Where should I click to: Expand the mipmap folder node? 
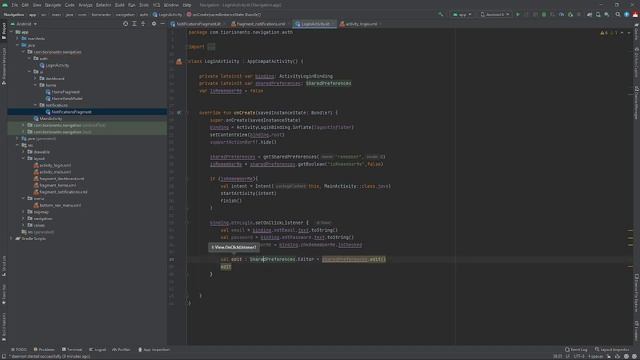point(24,212)
